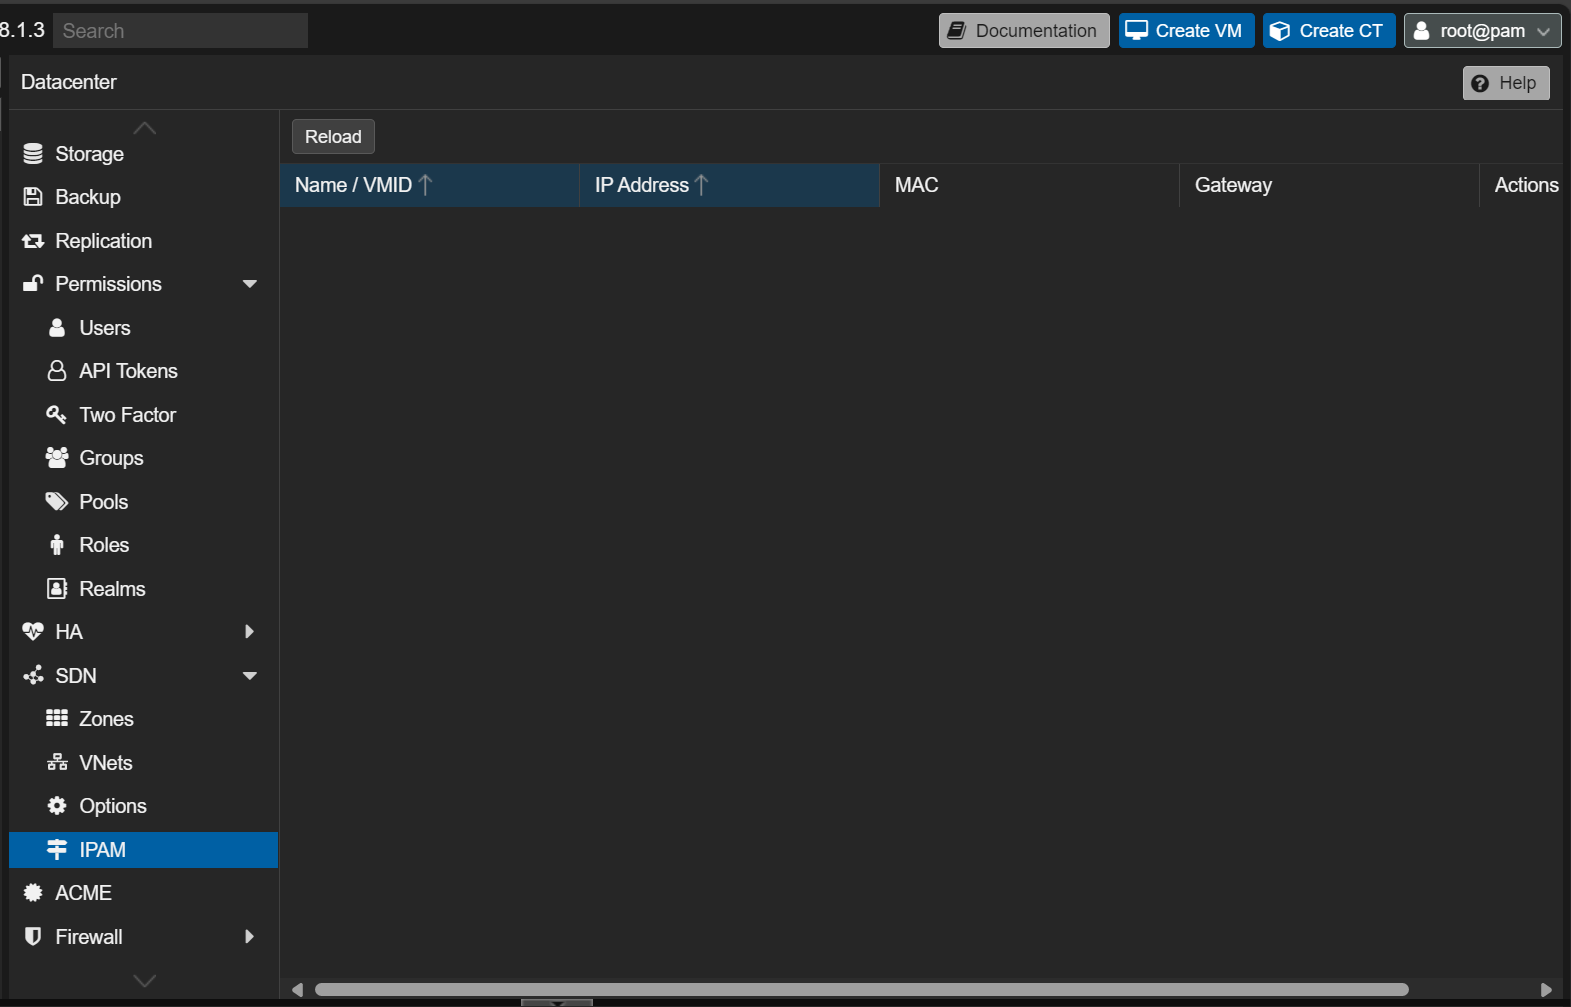Image resolution: width=1571 pixels, height=1007 pixels.
Task: Click the Groups people icon
Action: [x=57, y=458]
